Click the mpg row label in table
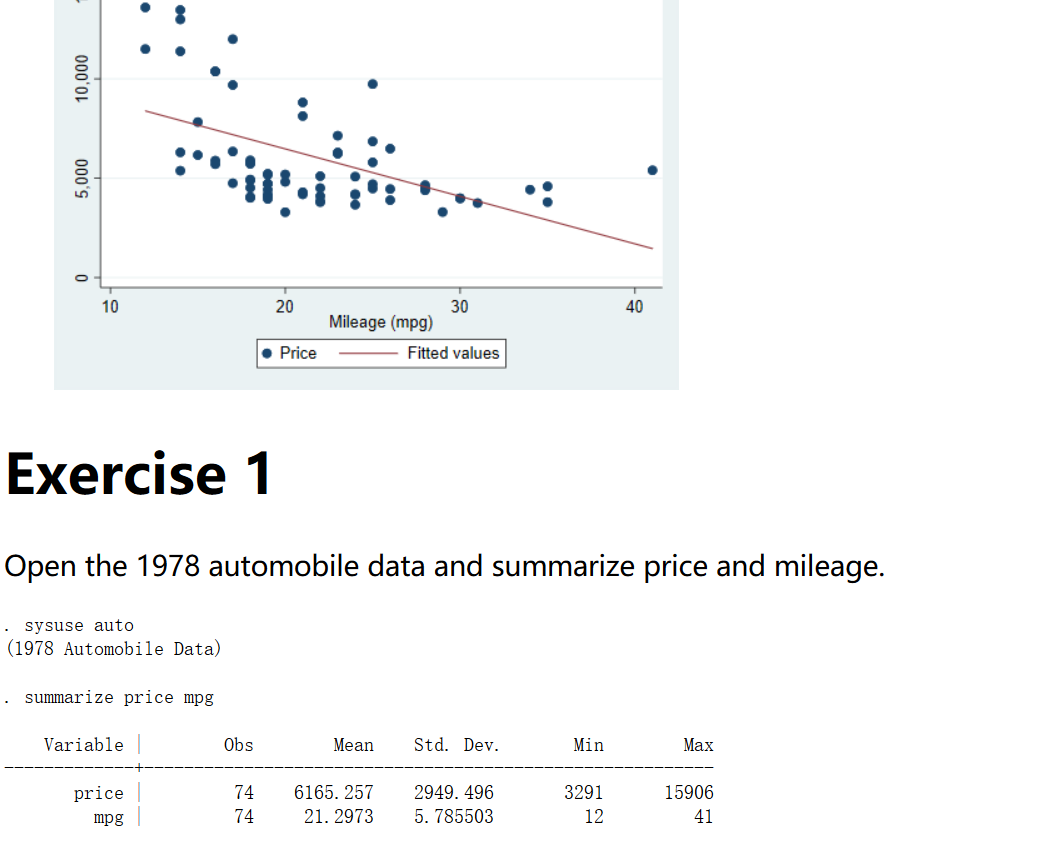Screen dimensions: 1043x846 (108, 817)
